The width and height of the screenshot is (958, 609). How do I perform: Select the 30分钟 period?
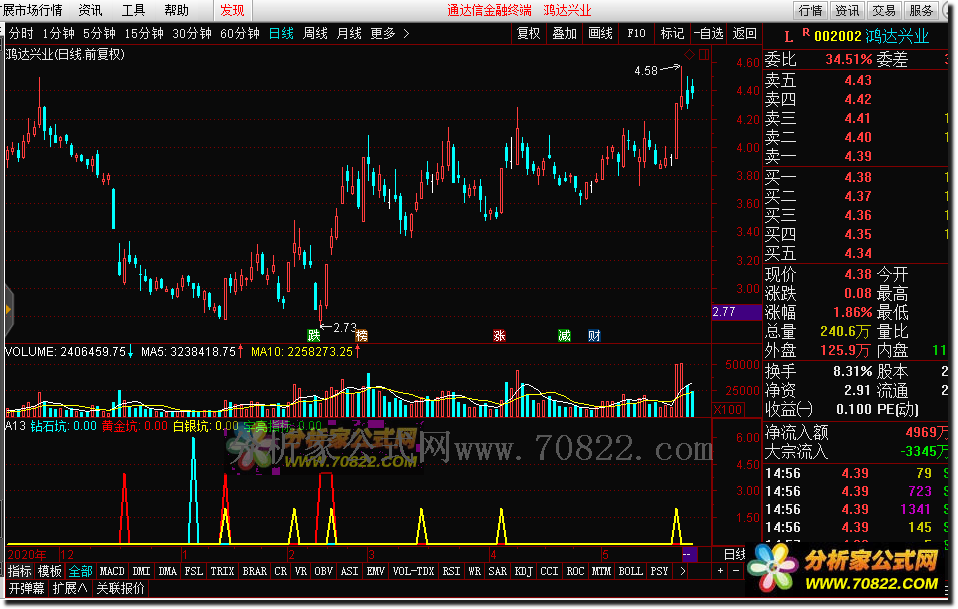coord(192,34)
